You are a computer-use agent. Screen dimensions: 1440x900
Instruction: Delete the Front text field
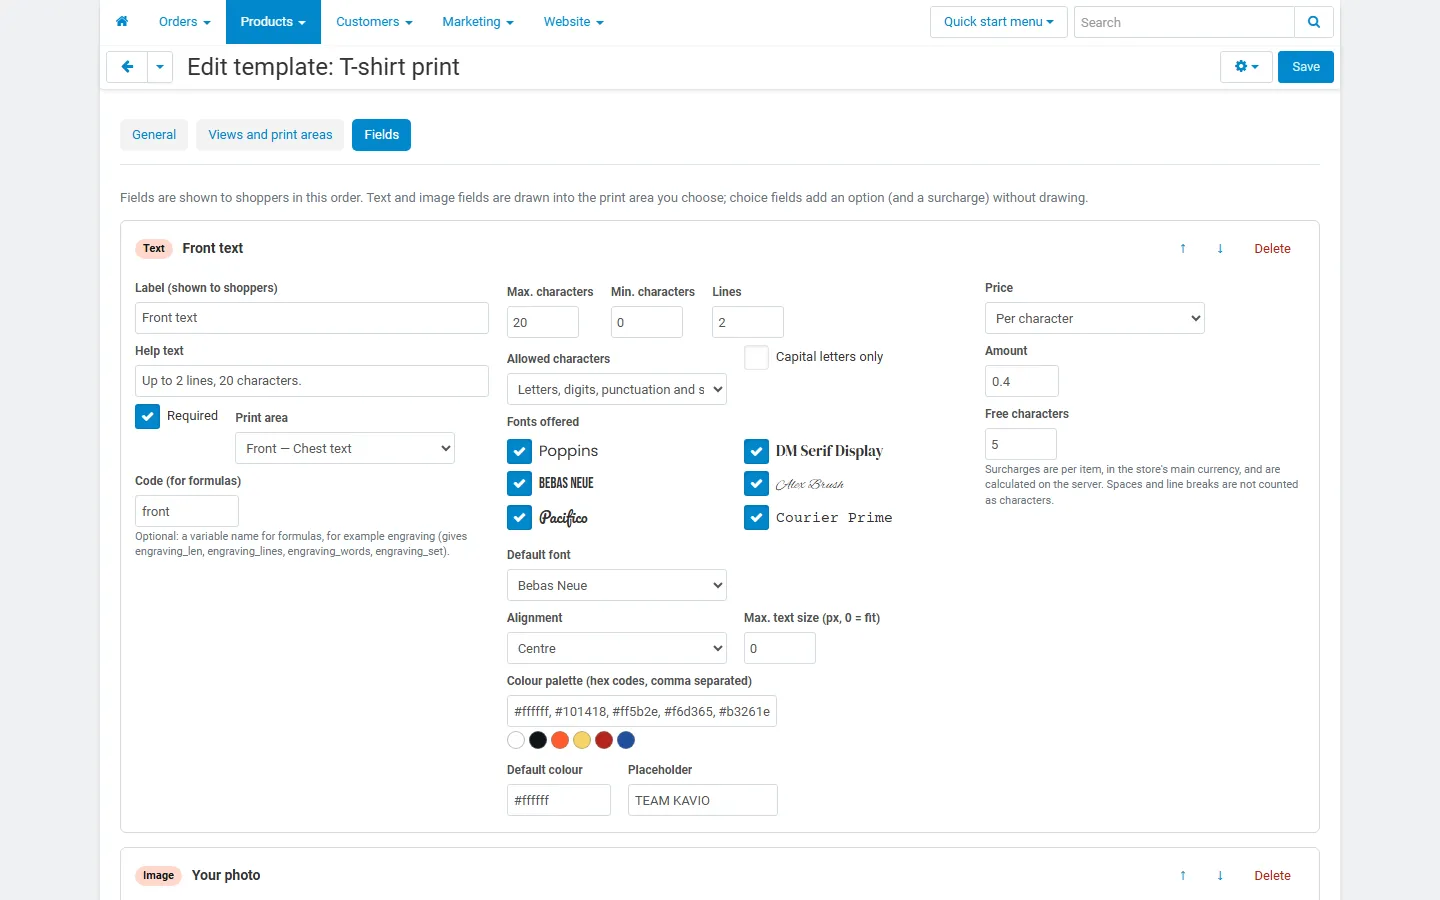pyautogui.click(x=1272, y=248)
